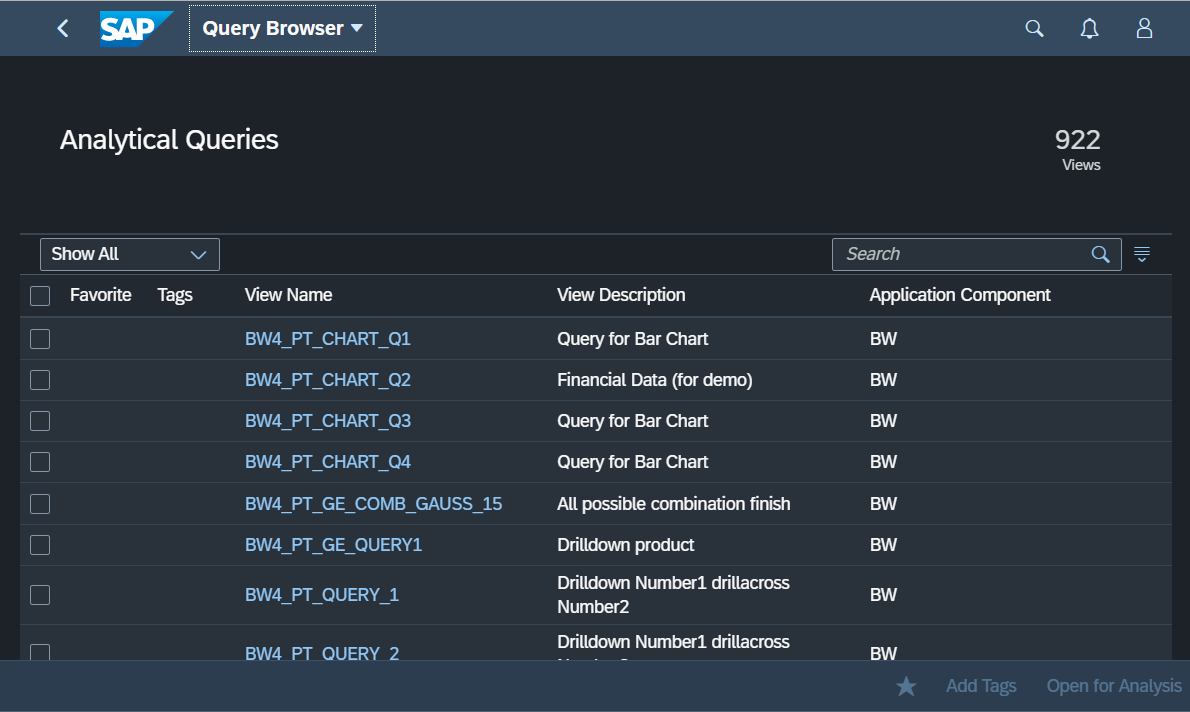Open BW4_PT_CHART_Q3 view link
The image size is (1190, 712).
328,421
